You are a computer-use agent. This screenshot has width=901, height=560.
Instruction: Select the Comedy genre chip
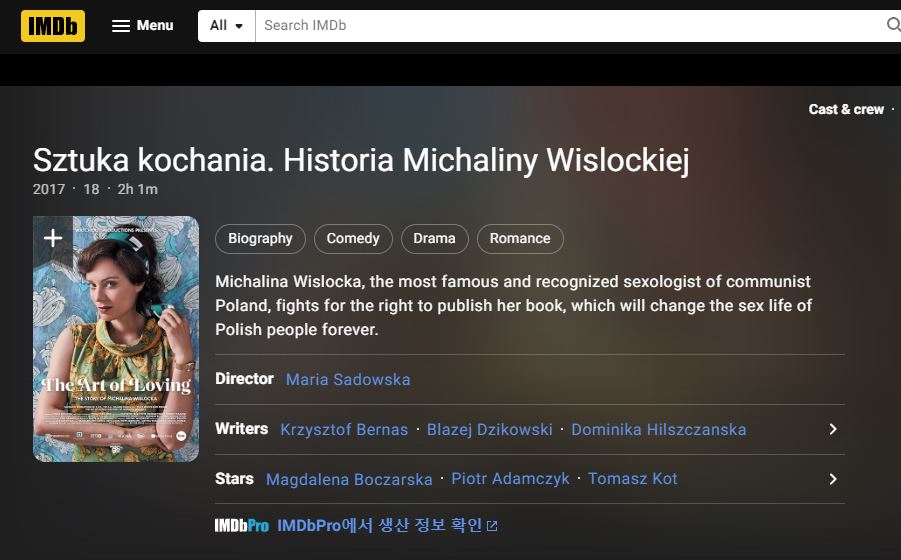pyautogui.click(x=353, y=238)
